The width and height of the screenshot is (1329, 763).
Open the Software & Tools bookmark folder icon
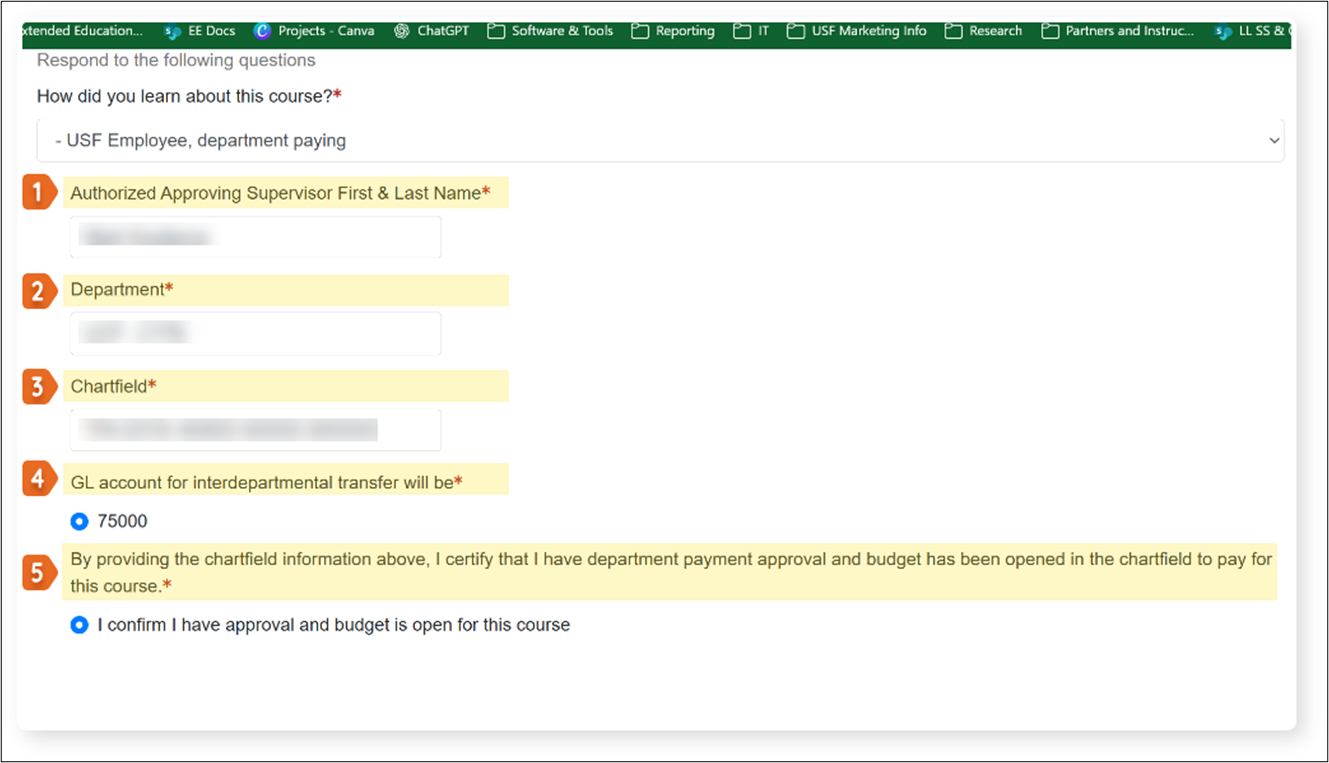click(496, 31)
